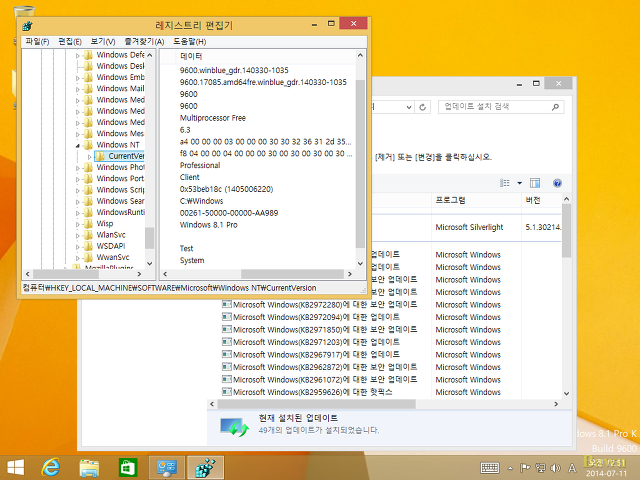
Task: Open the 파일(F) menu in Registry Editor
Action: (37, 42)
